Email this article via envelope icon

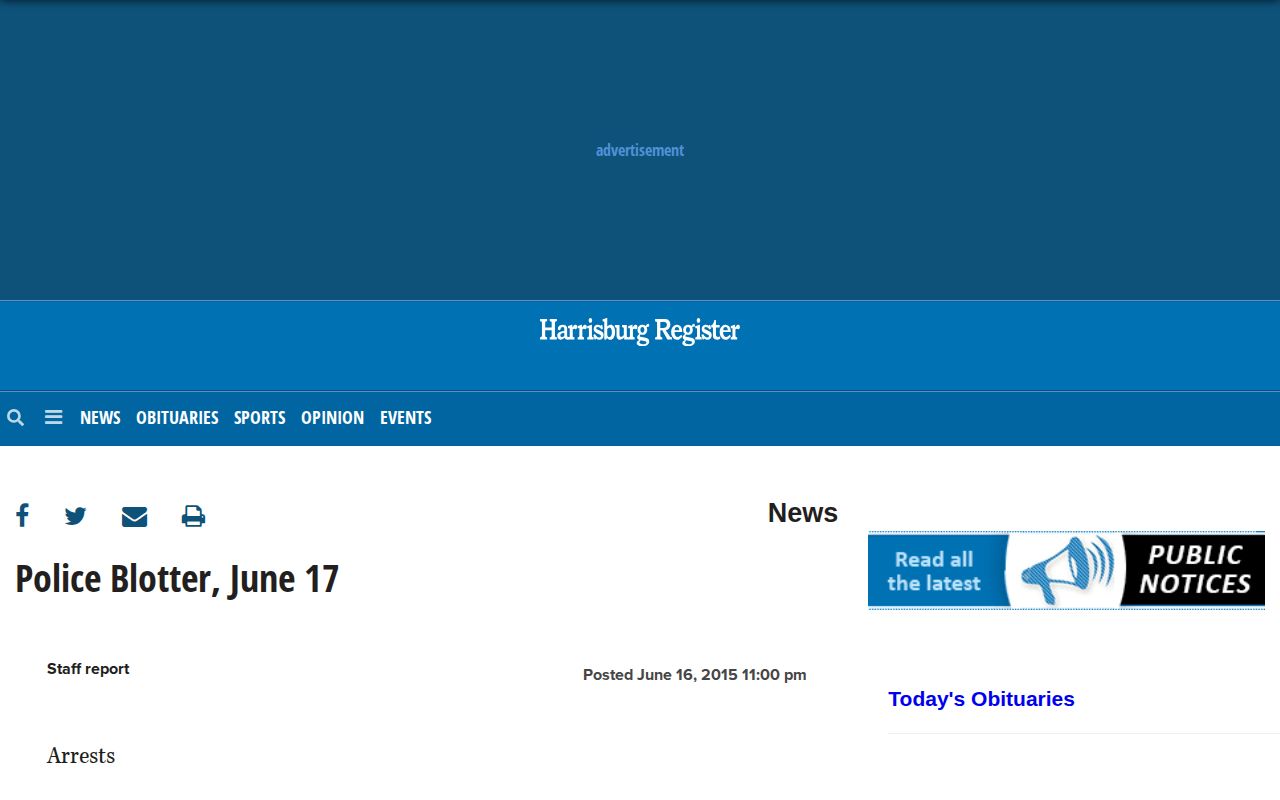[134, 516]
